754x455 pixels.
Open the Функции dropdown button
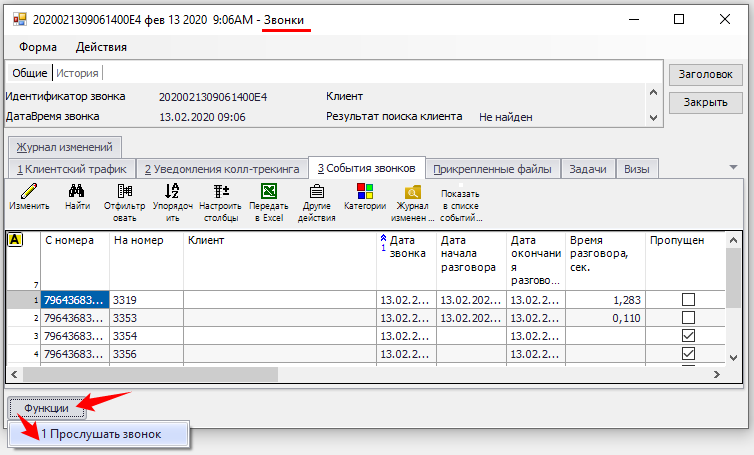click(x=48, y=408)
